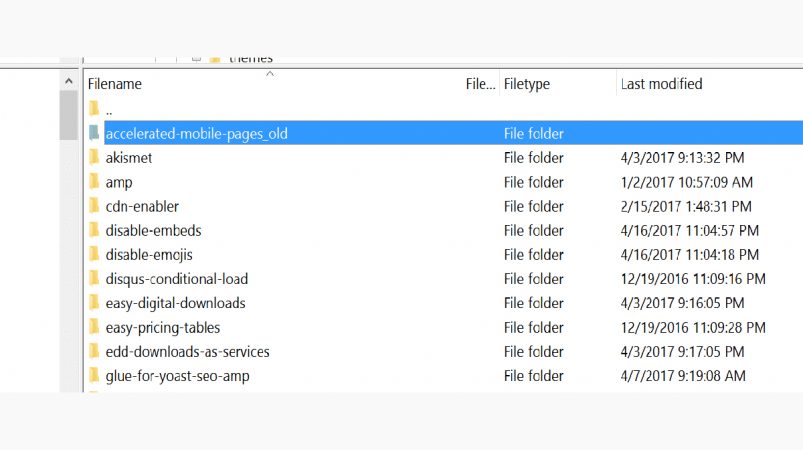The height and width of the screenshot is (450, 803).
Task: Select the akismet folder name
Action: (129, 158)
